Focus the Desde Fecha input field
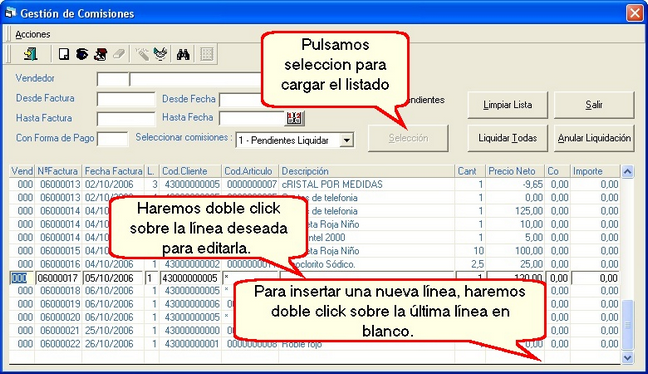The height and width of the screenshot is (374, 648). coord(241,99)
